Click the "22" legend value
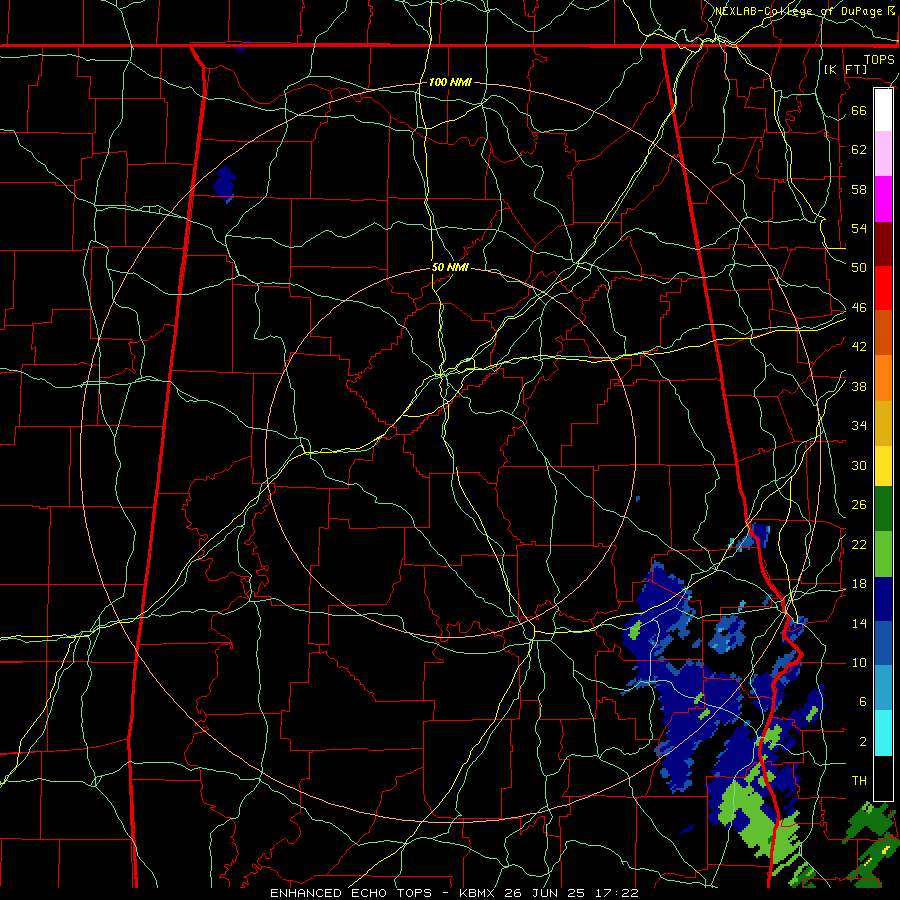This screenshot has height=900, width=900. tap(859, 544)
